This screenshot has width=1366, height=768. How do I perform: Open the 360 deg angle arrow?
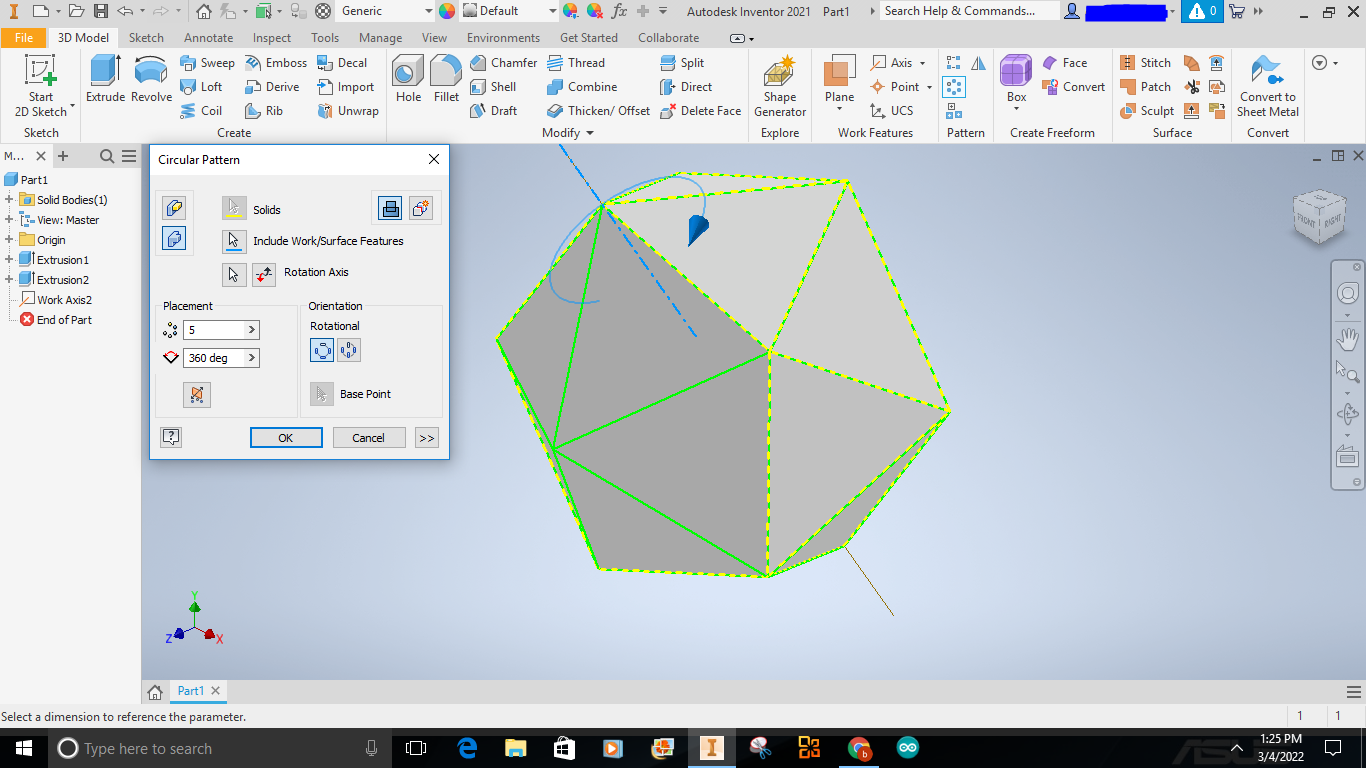pos(252,358)
